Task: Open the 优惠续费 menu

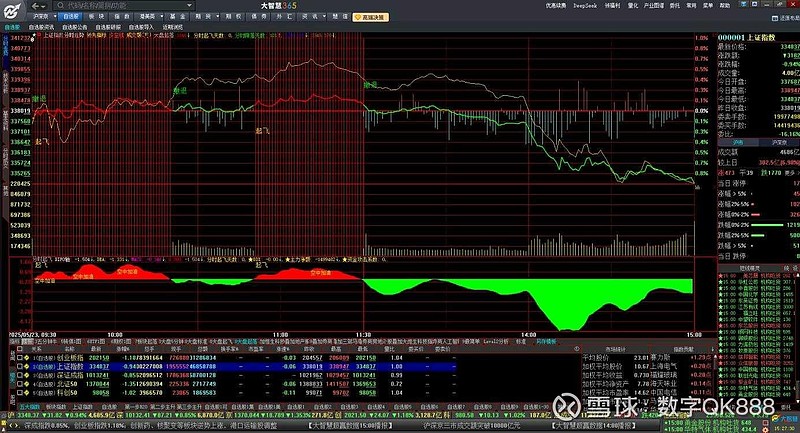Action: (556, 6)
